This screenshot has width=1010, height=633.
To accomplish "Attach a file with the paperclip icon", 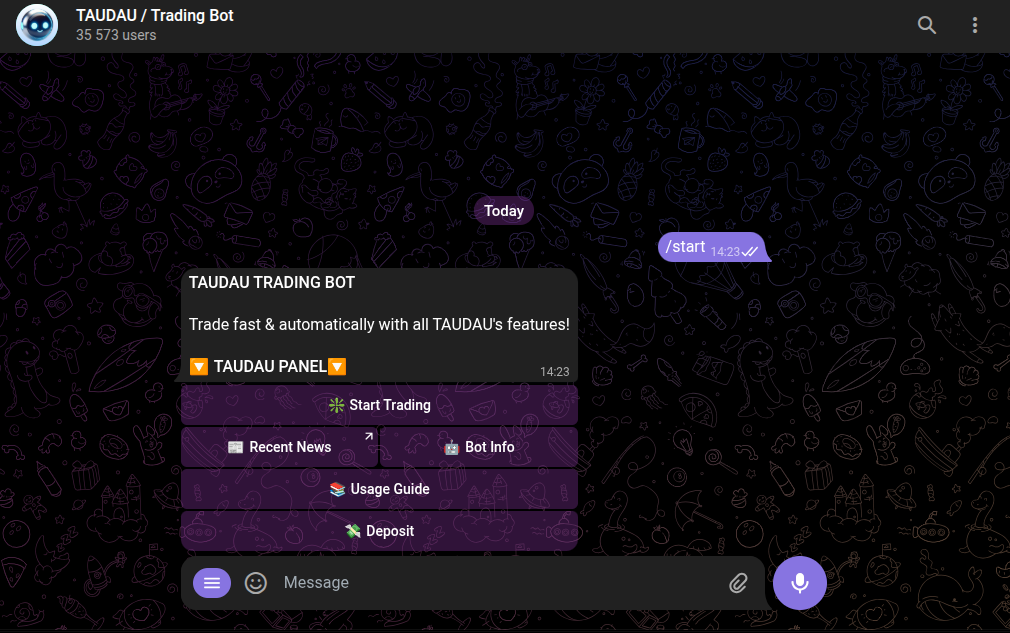I will [x=738, y=583].
